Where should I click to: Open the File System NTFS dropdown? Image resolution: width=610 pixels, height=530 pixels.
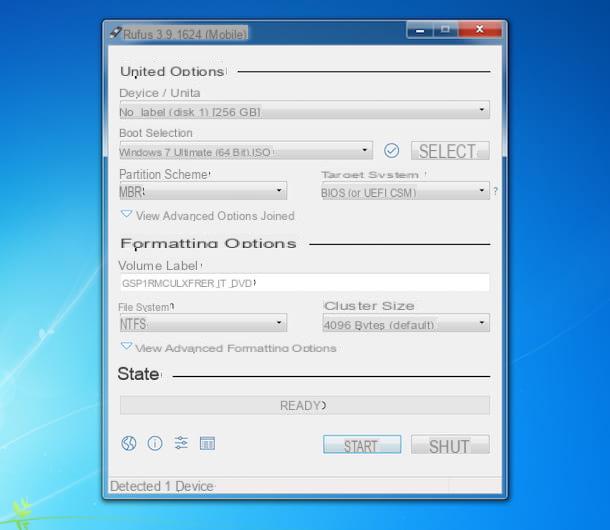pos(203,323)
